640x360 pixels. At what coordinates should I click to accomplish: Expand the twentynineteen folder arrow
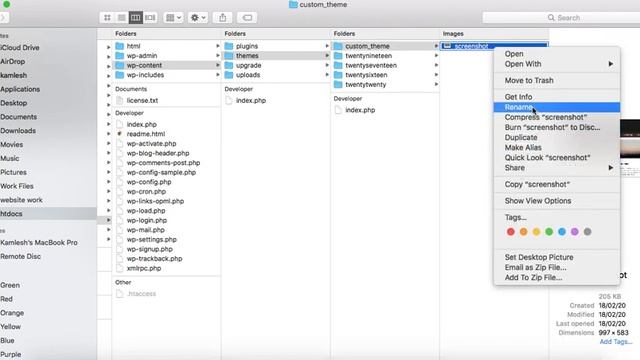(436, 56)
